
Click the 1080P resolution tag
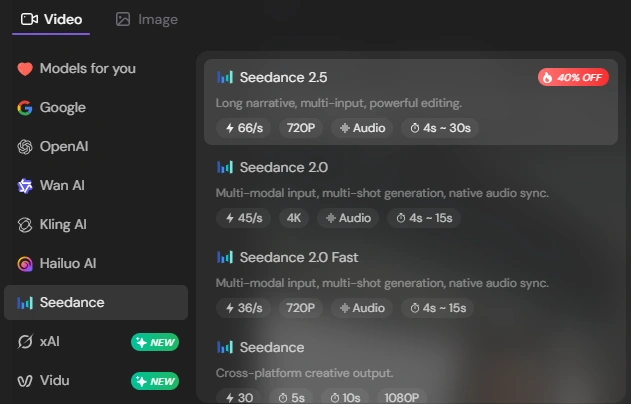pyautogui.click(x=402, y=398)
